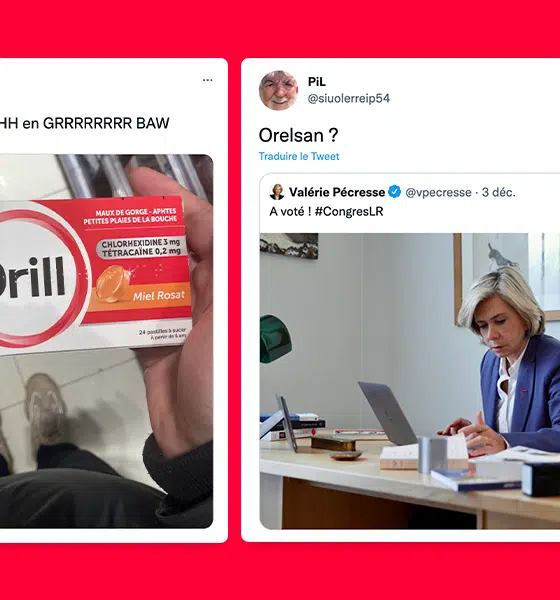Click the laptop in the desk photo
This screenshot has width=560, height=600.
click(387, 413)
